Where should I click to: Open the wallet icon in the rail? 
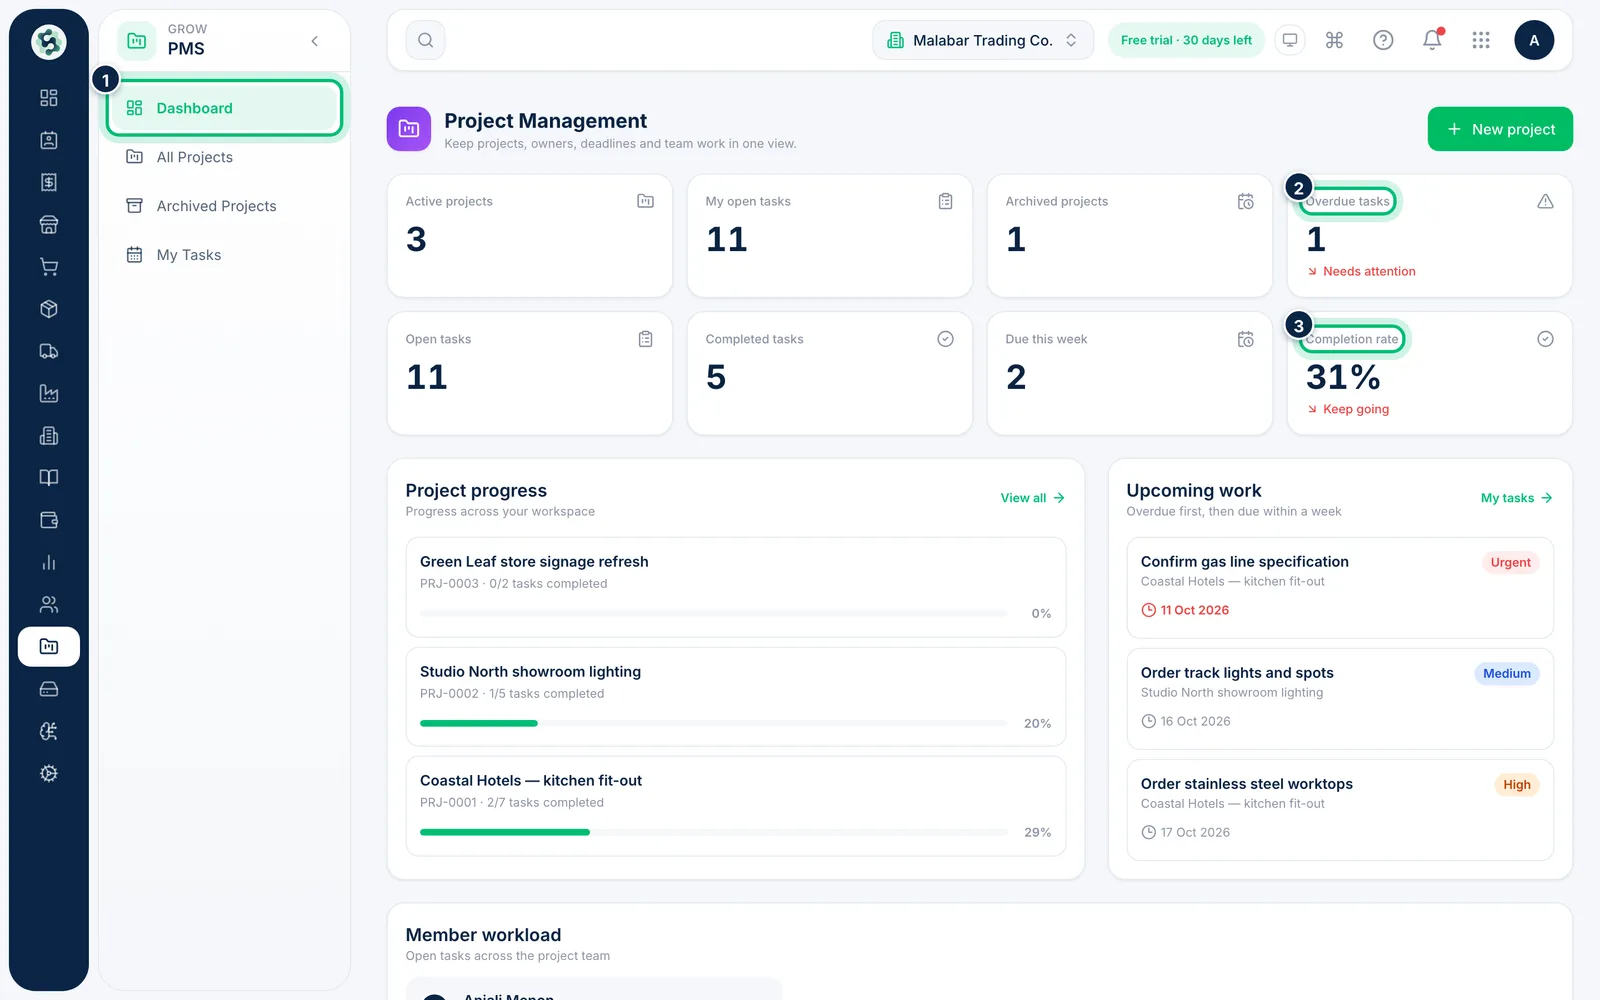(48, 520)
